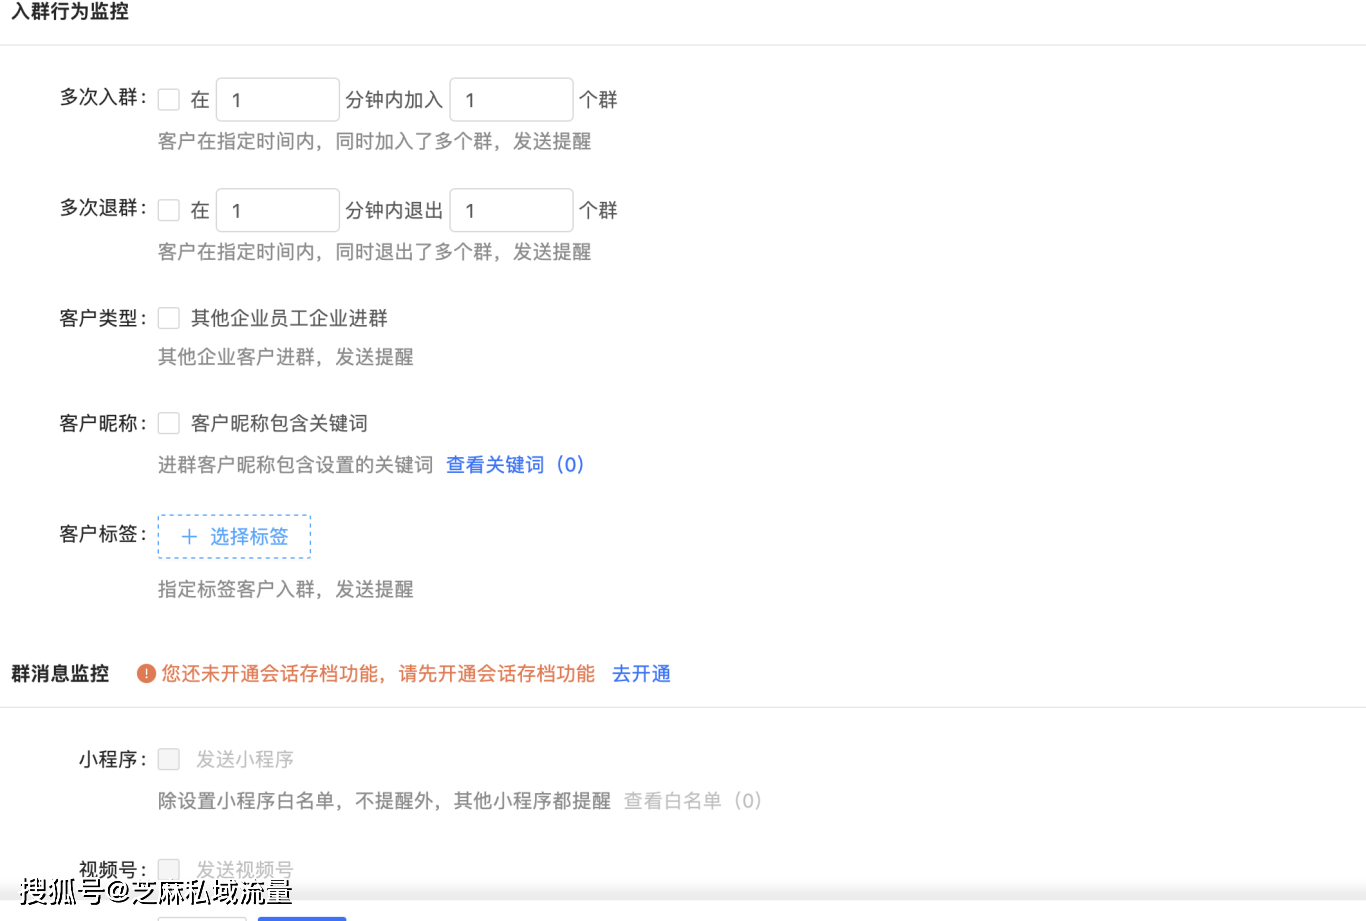Open the 查看白名单（0） link
The width and height of the screenshot is (1366, 921).
point(692,800)
